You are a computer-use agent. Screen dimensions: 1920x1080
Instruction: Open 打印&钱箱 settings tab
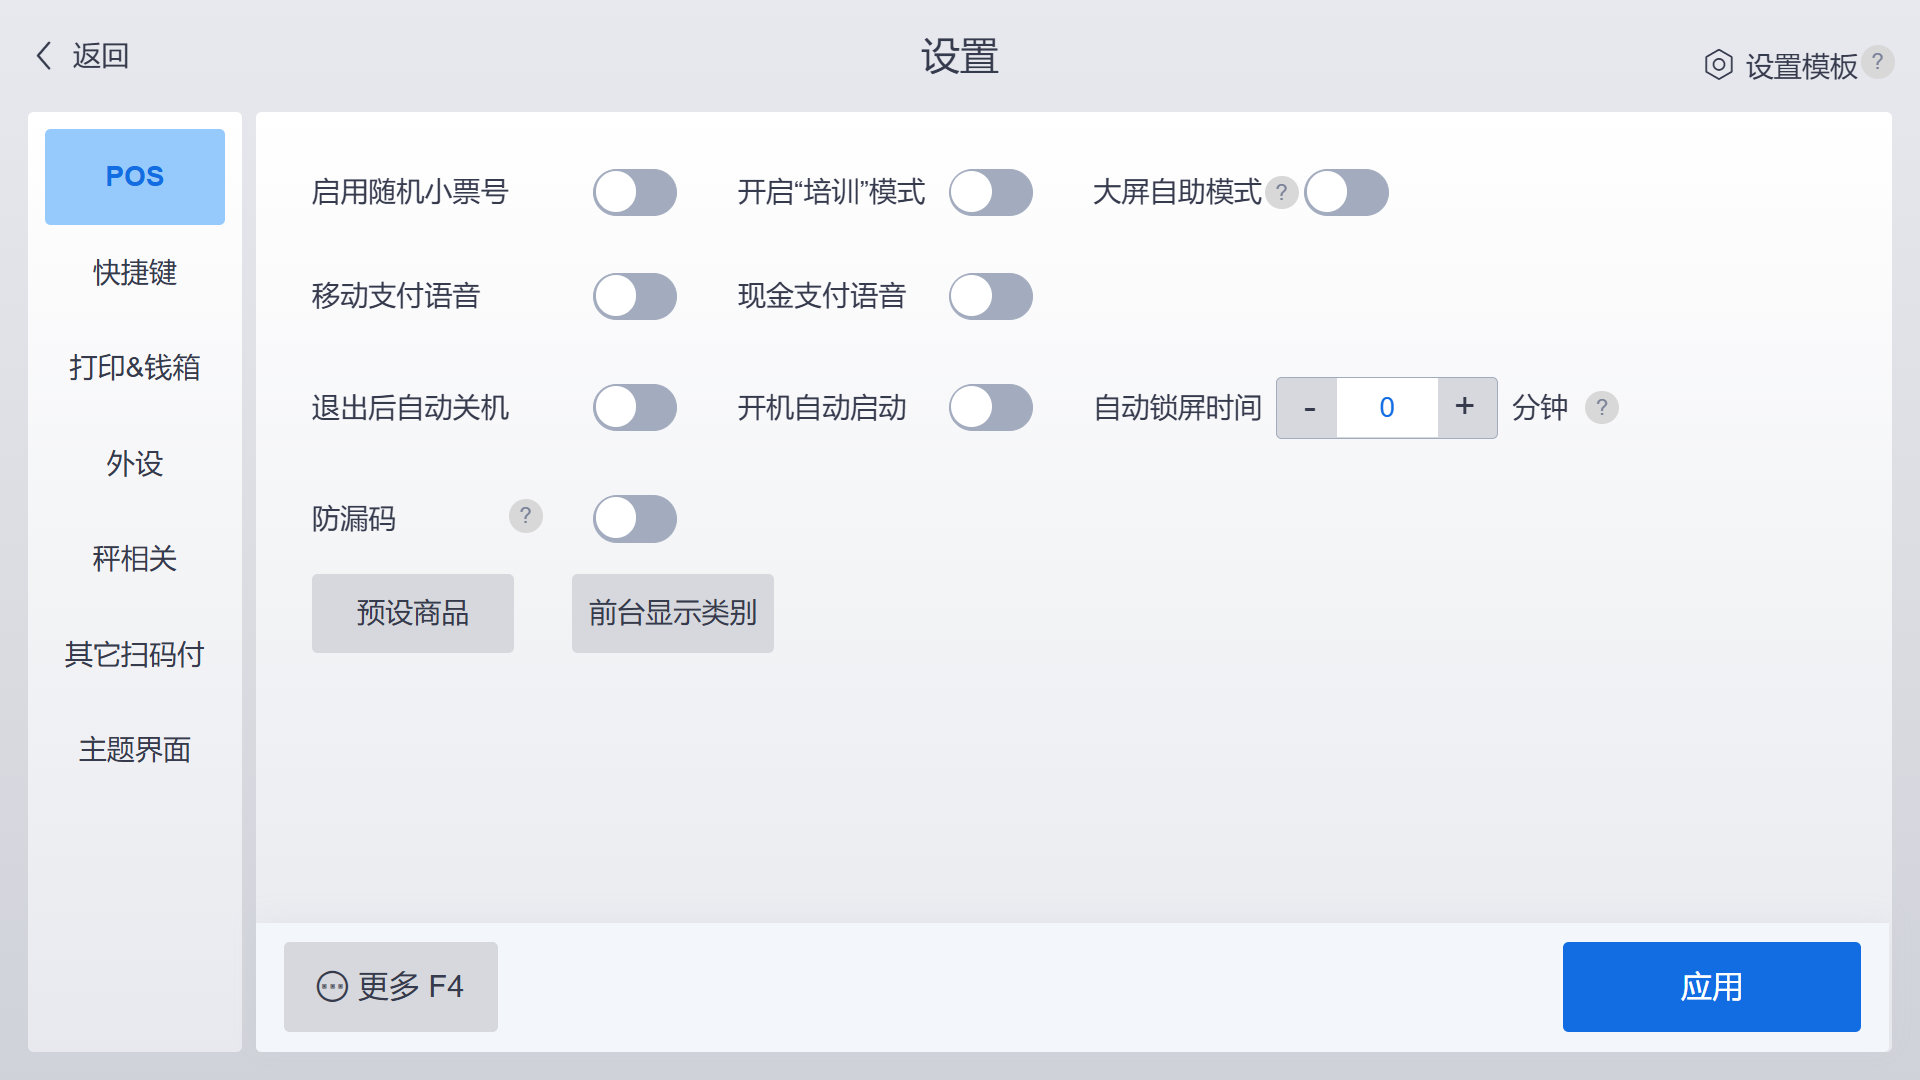point(135,367)
